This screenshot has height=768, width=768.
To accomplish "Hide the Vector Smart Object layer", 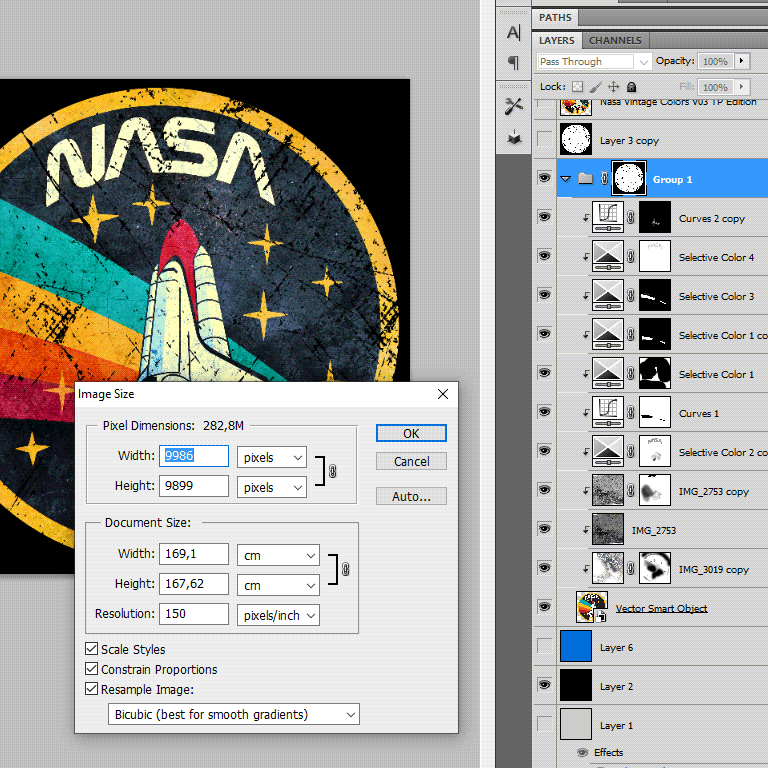I will (544, 606).
